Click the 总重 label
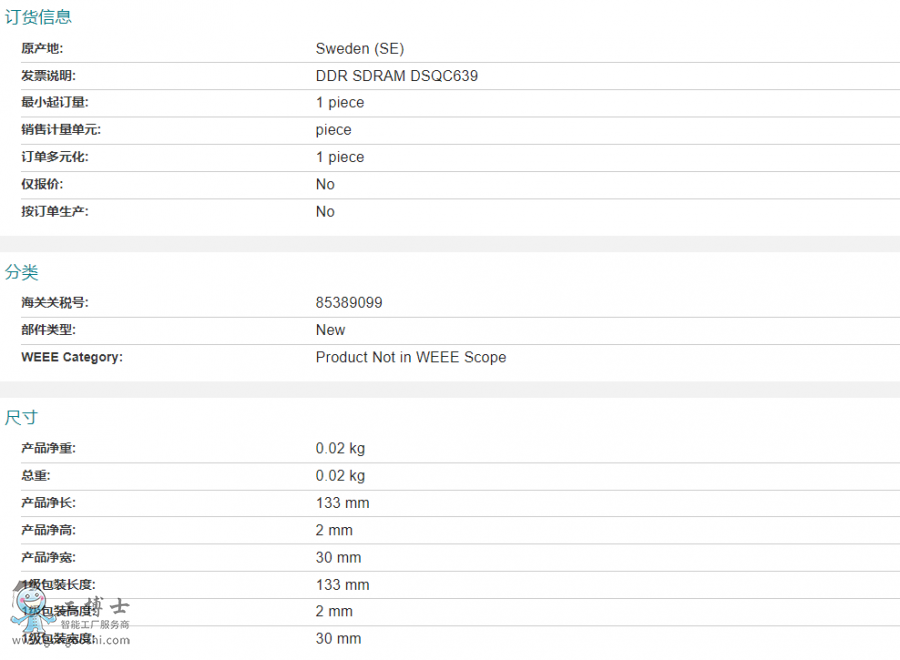Image resolution: width=900 pixels, height=660 pixels. [35, 476]
